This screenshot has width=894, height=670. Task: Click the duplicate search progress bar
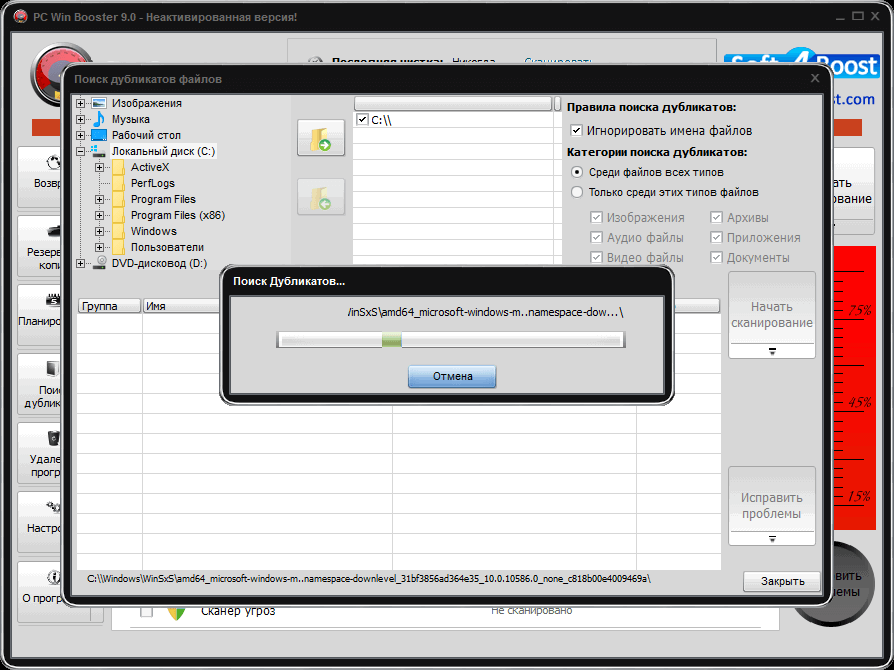[x=451, y=340]
